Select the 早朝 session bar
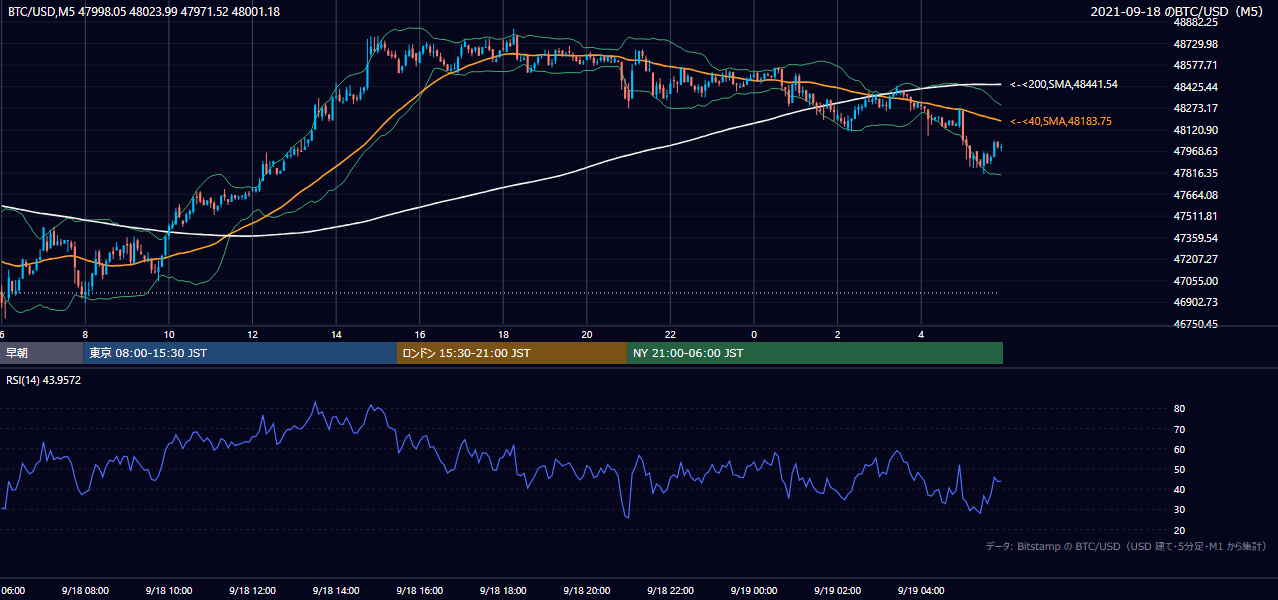Screen dimensions: 1278x600 tap(41, 353)
